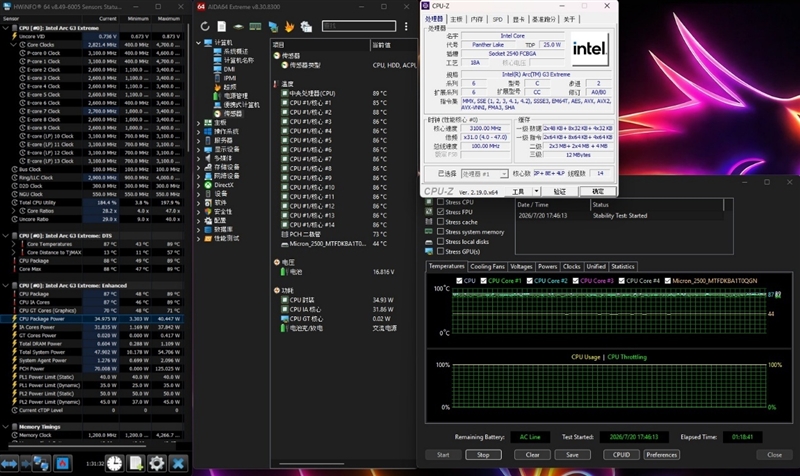Click the Stop button in stability test
800x476 pixels.
[483, 455]
